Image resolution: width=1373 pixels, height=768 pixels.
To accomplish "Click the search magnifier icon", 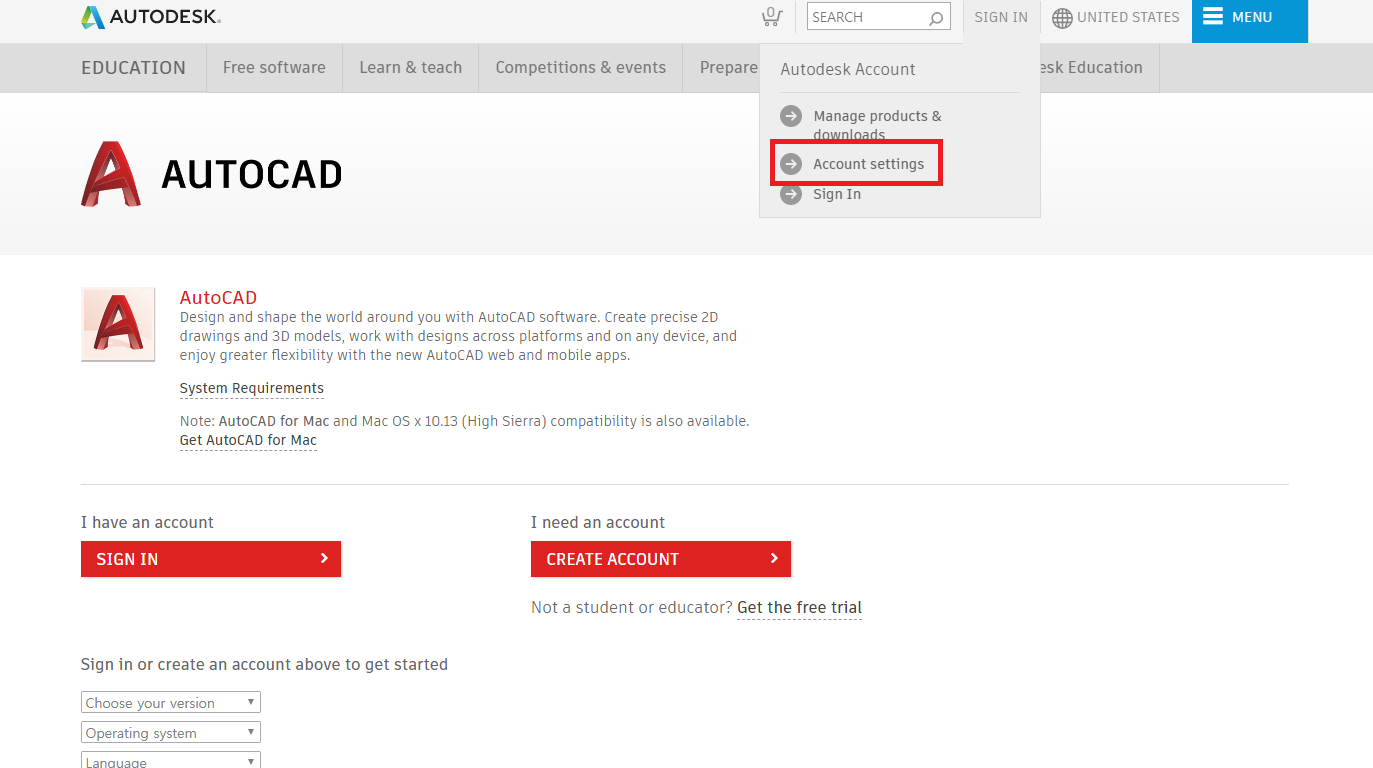I will point(936,18).
